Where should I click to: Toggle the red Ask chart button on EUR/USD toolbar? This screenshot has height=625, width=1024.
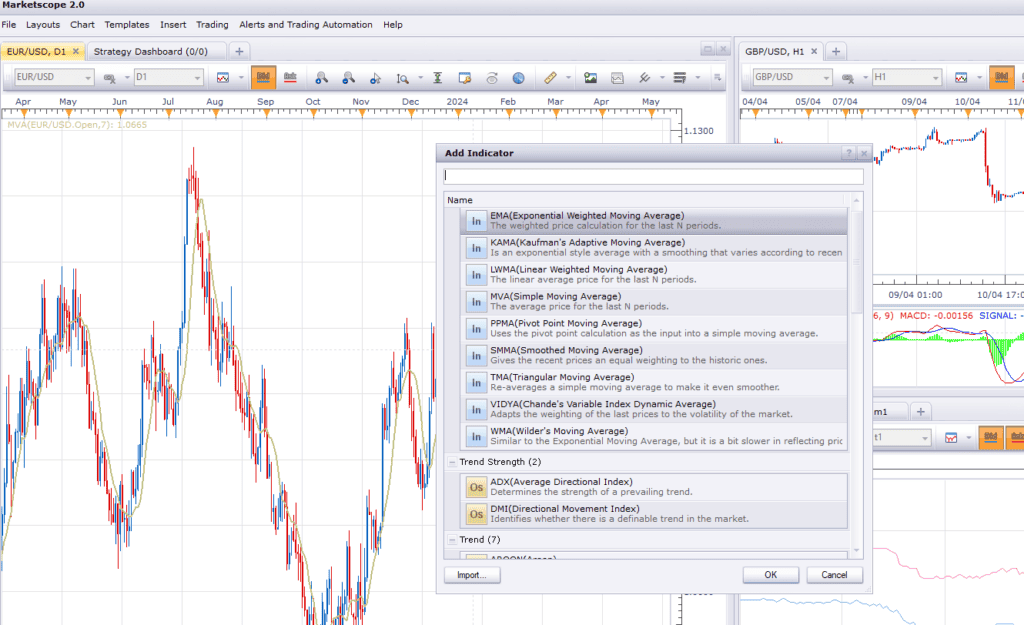pos(291,78)
